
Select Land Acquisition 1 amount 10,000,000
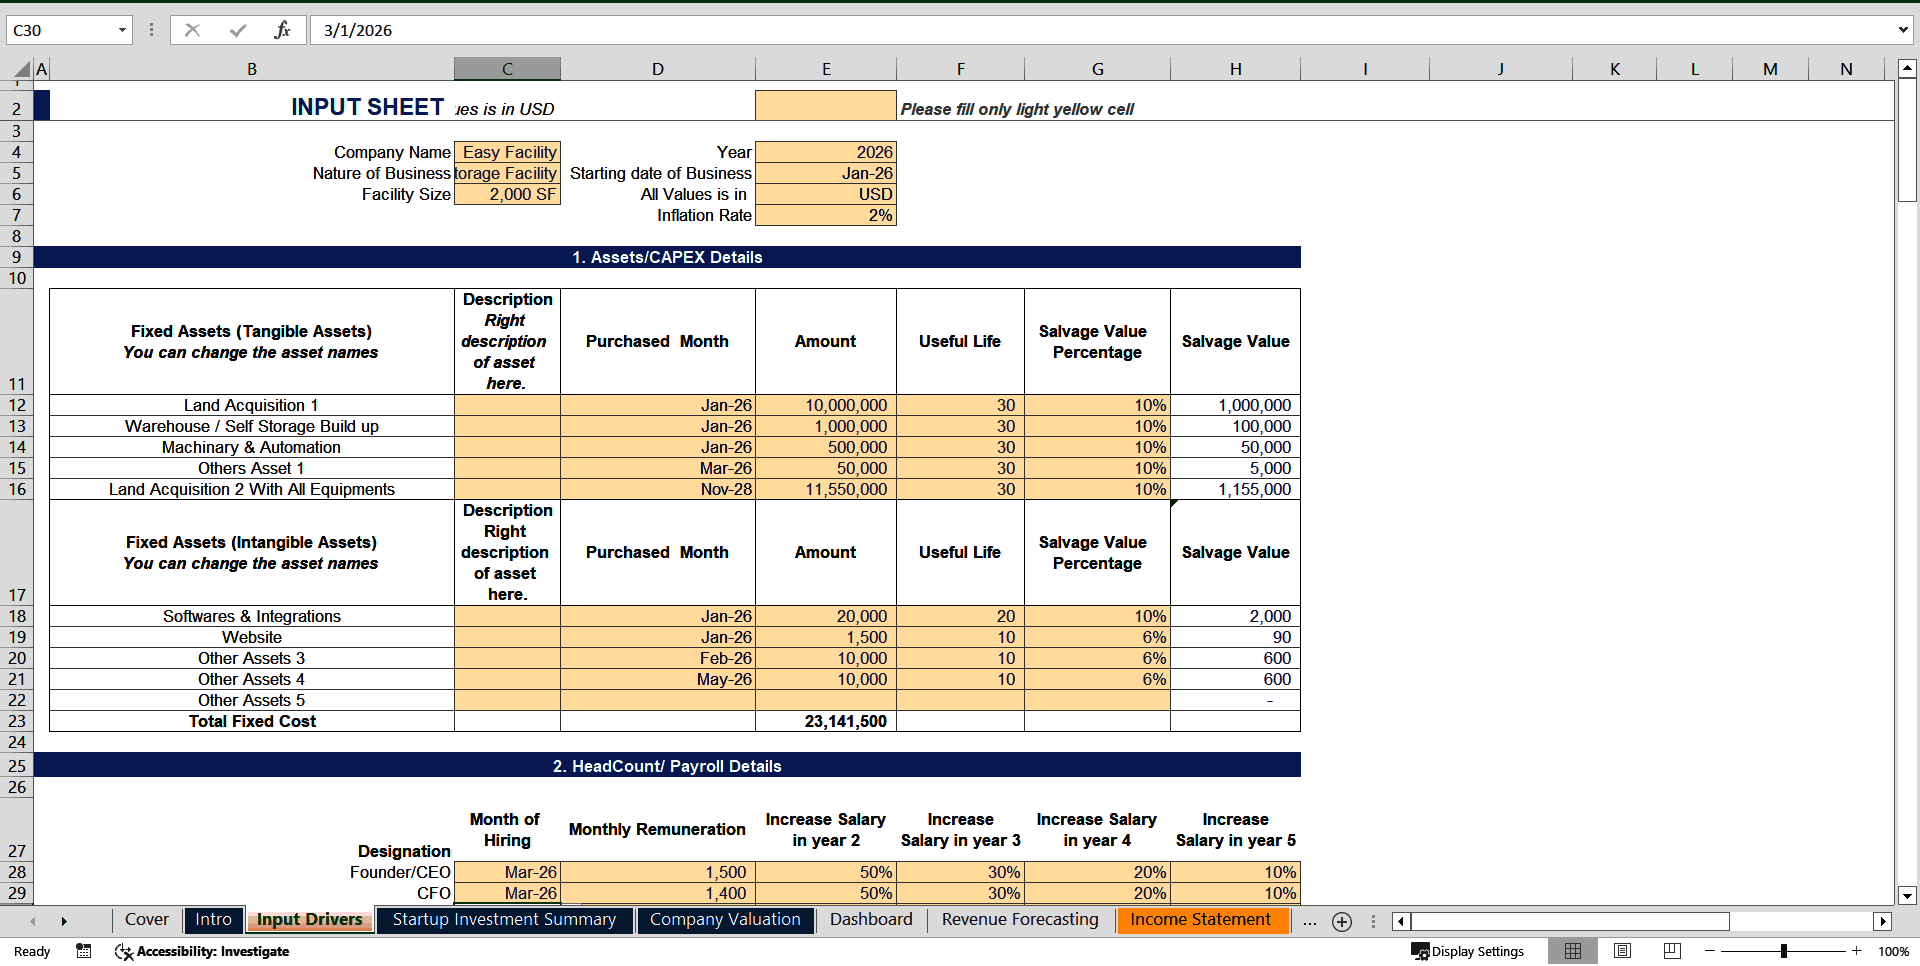[826, 405]
